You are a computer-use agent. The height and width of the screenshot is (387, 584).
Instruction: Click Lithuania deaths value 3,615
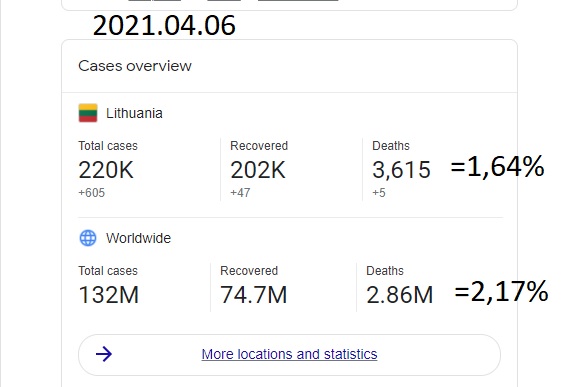tap(402, 170)
